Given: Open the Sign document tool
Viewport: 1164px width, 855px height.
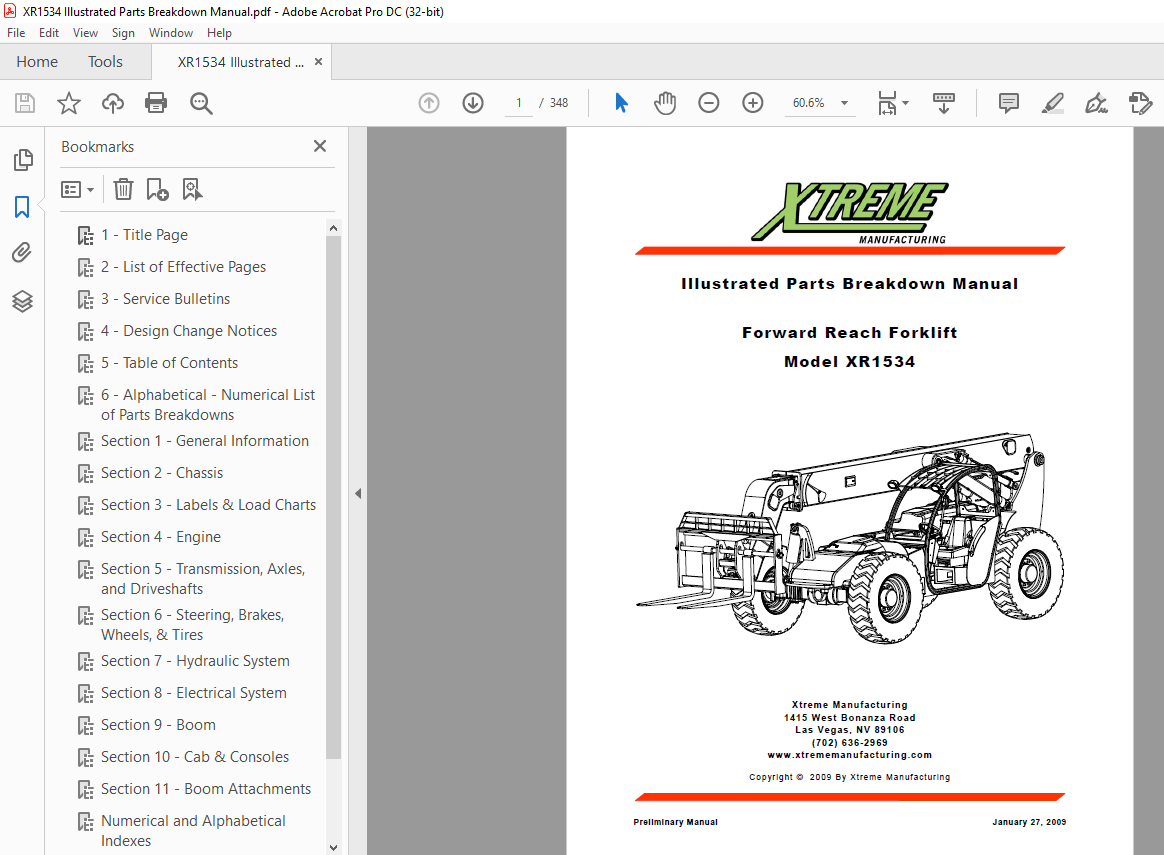Looking at the screenshot, I should coord(1096,102).
